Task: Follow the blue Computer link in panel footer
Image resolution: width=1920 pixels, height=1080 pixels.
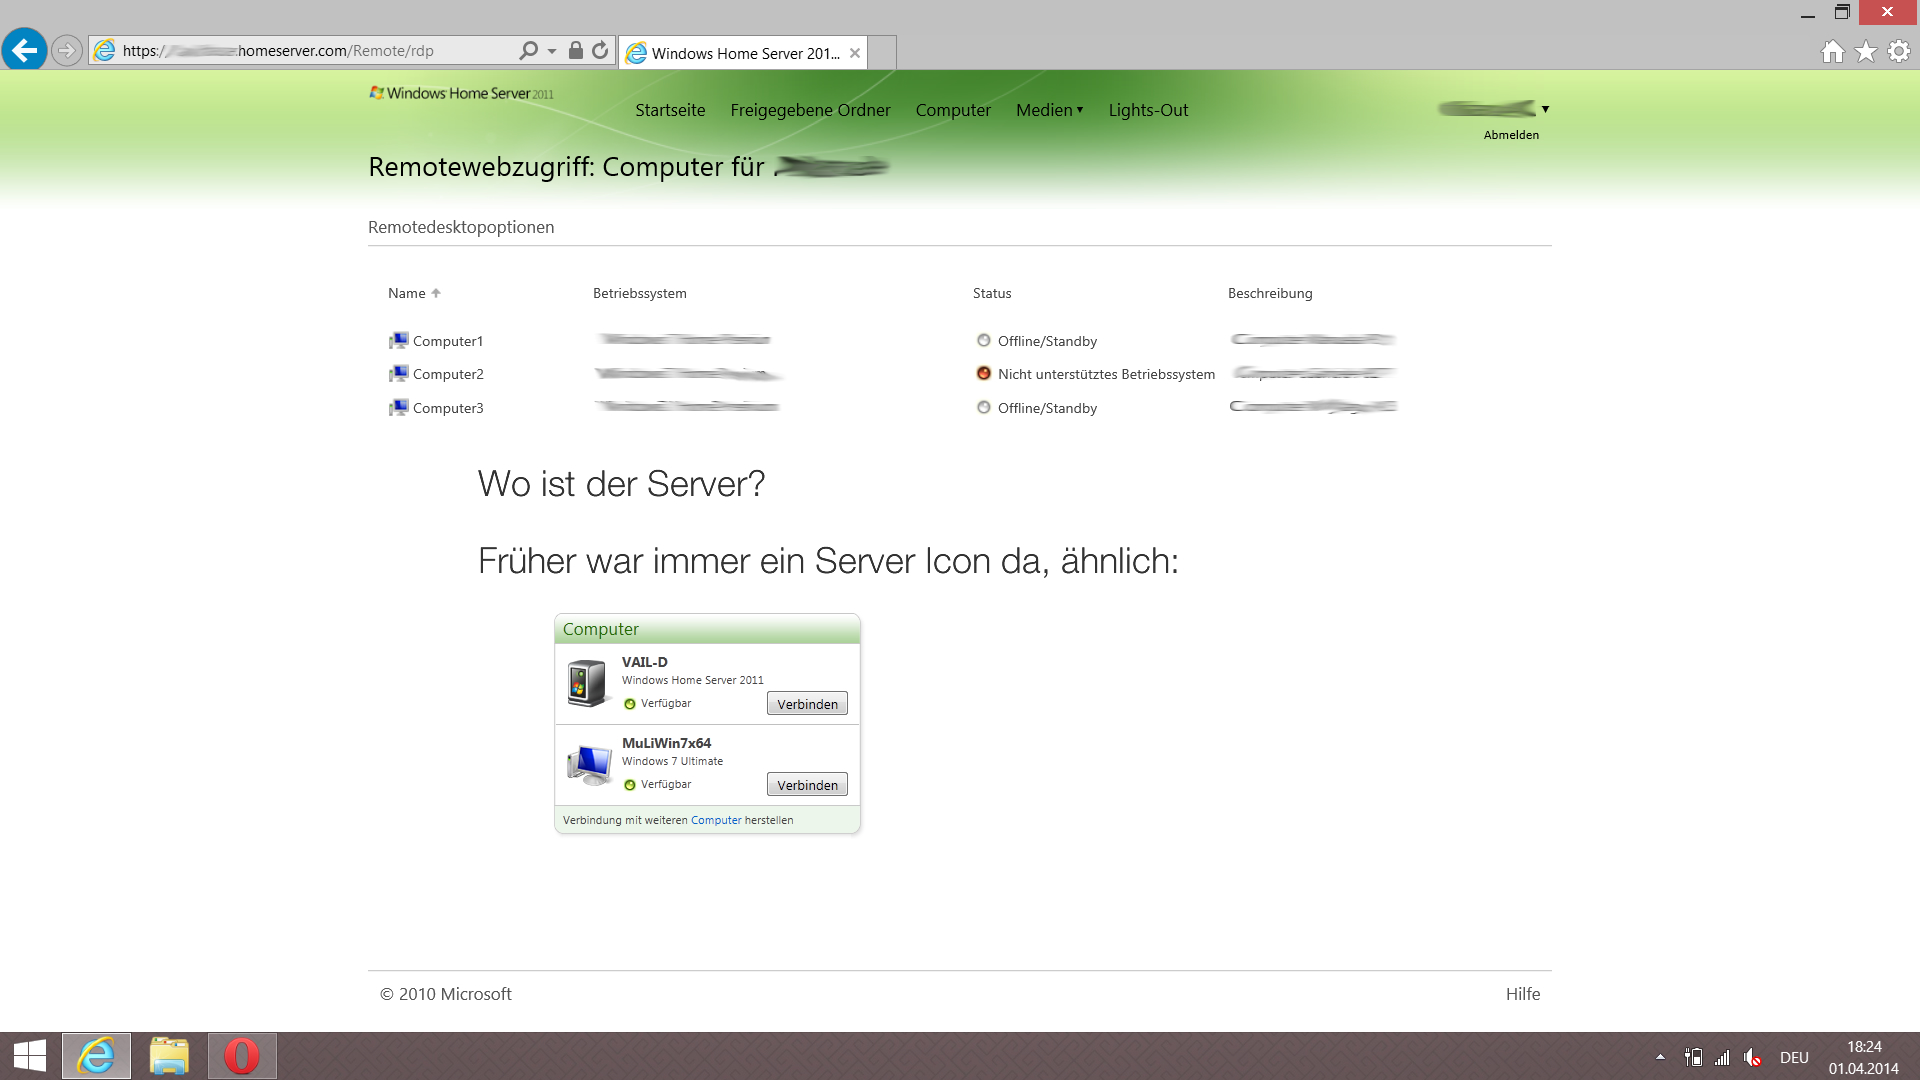Action: point(716,820)
